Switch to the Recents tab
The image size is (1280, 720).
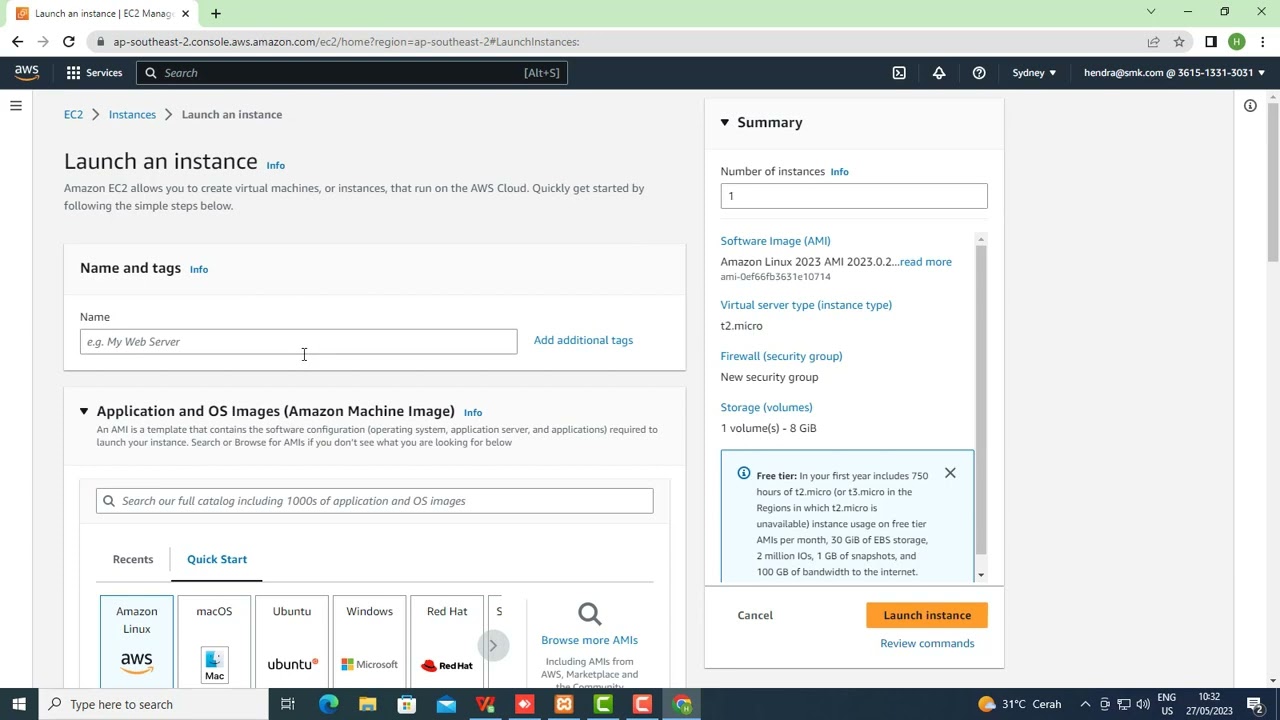[133, 559]
